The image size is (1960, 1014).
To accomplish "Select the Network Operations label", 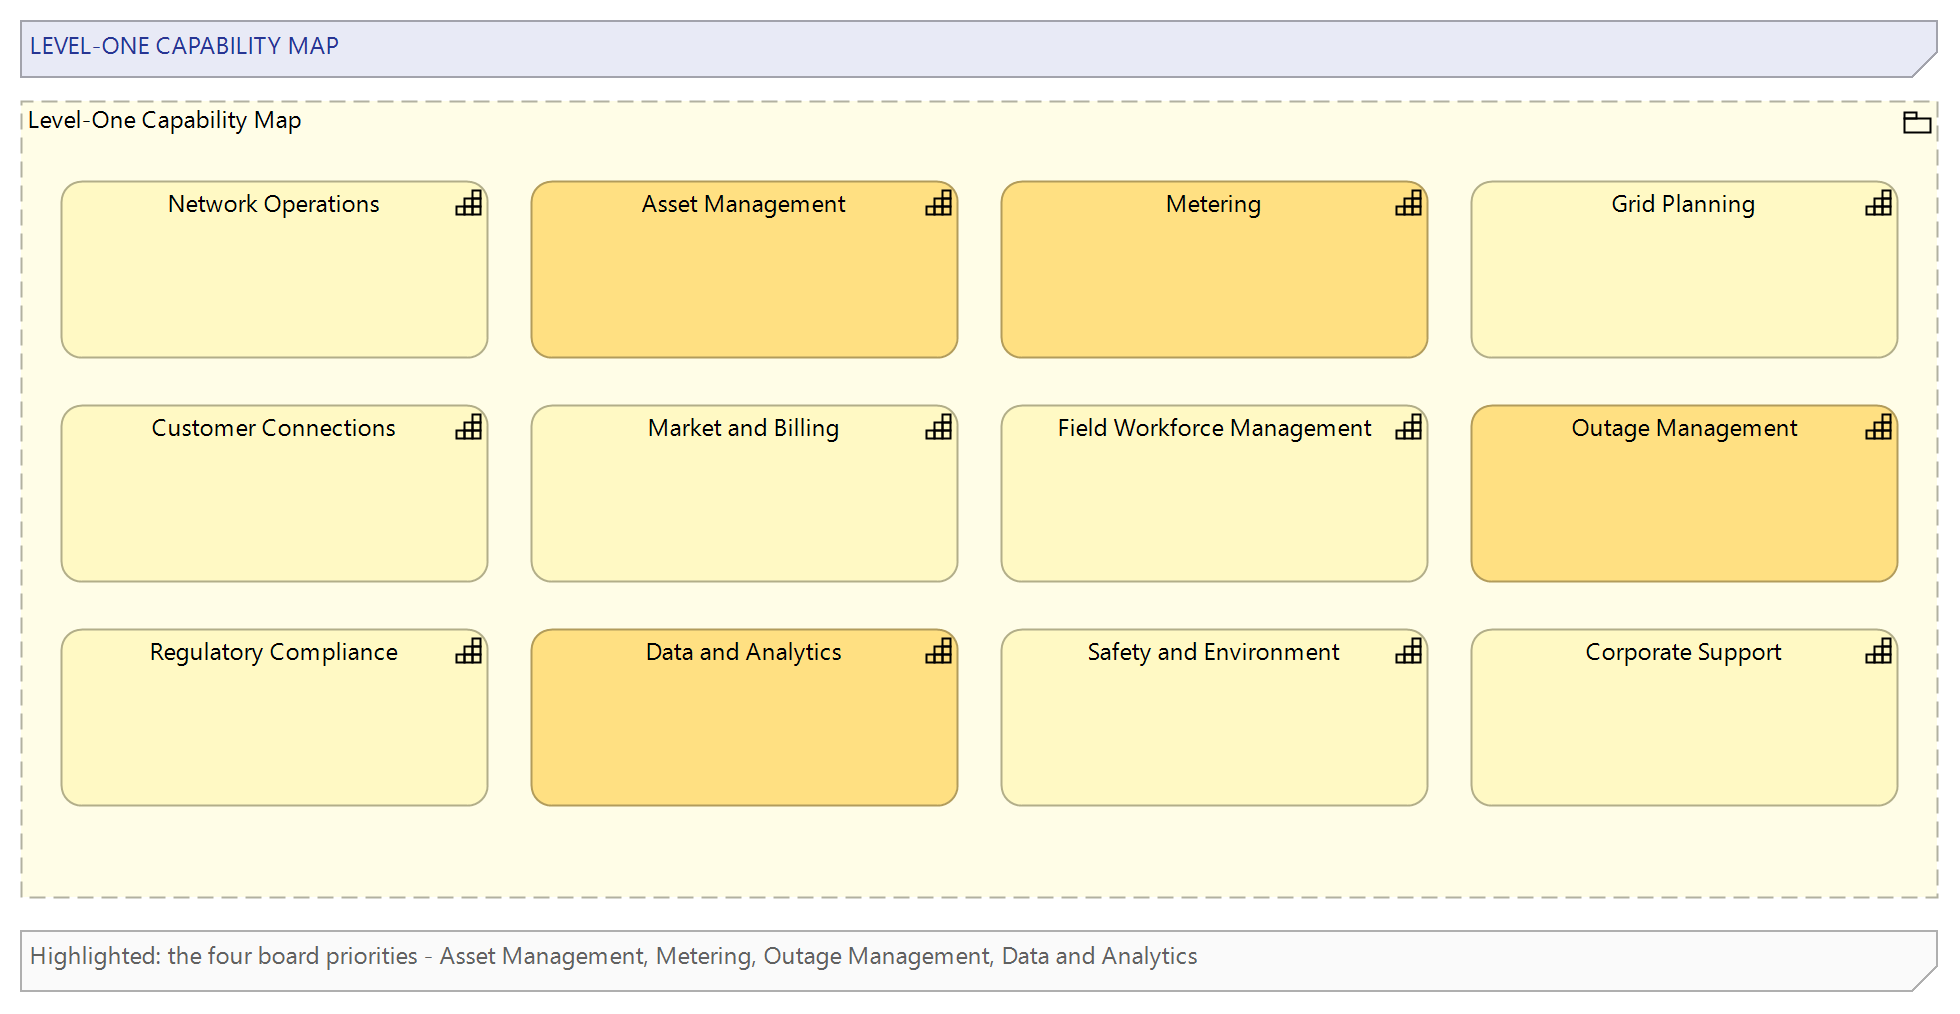I will tap(273, 204).
